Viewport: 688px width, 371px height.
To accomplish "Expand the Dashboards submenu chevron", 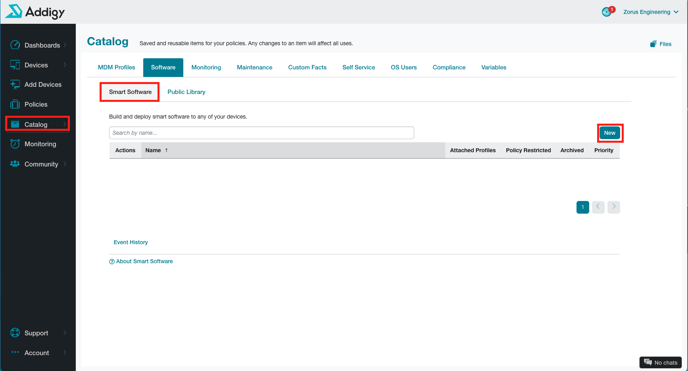I will point(65,45).
